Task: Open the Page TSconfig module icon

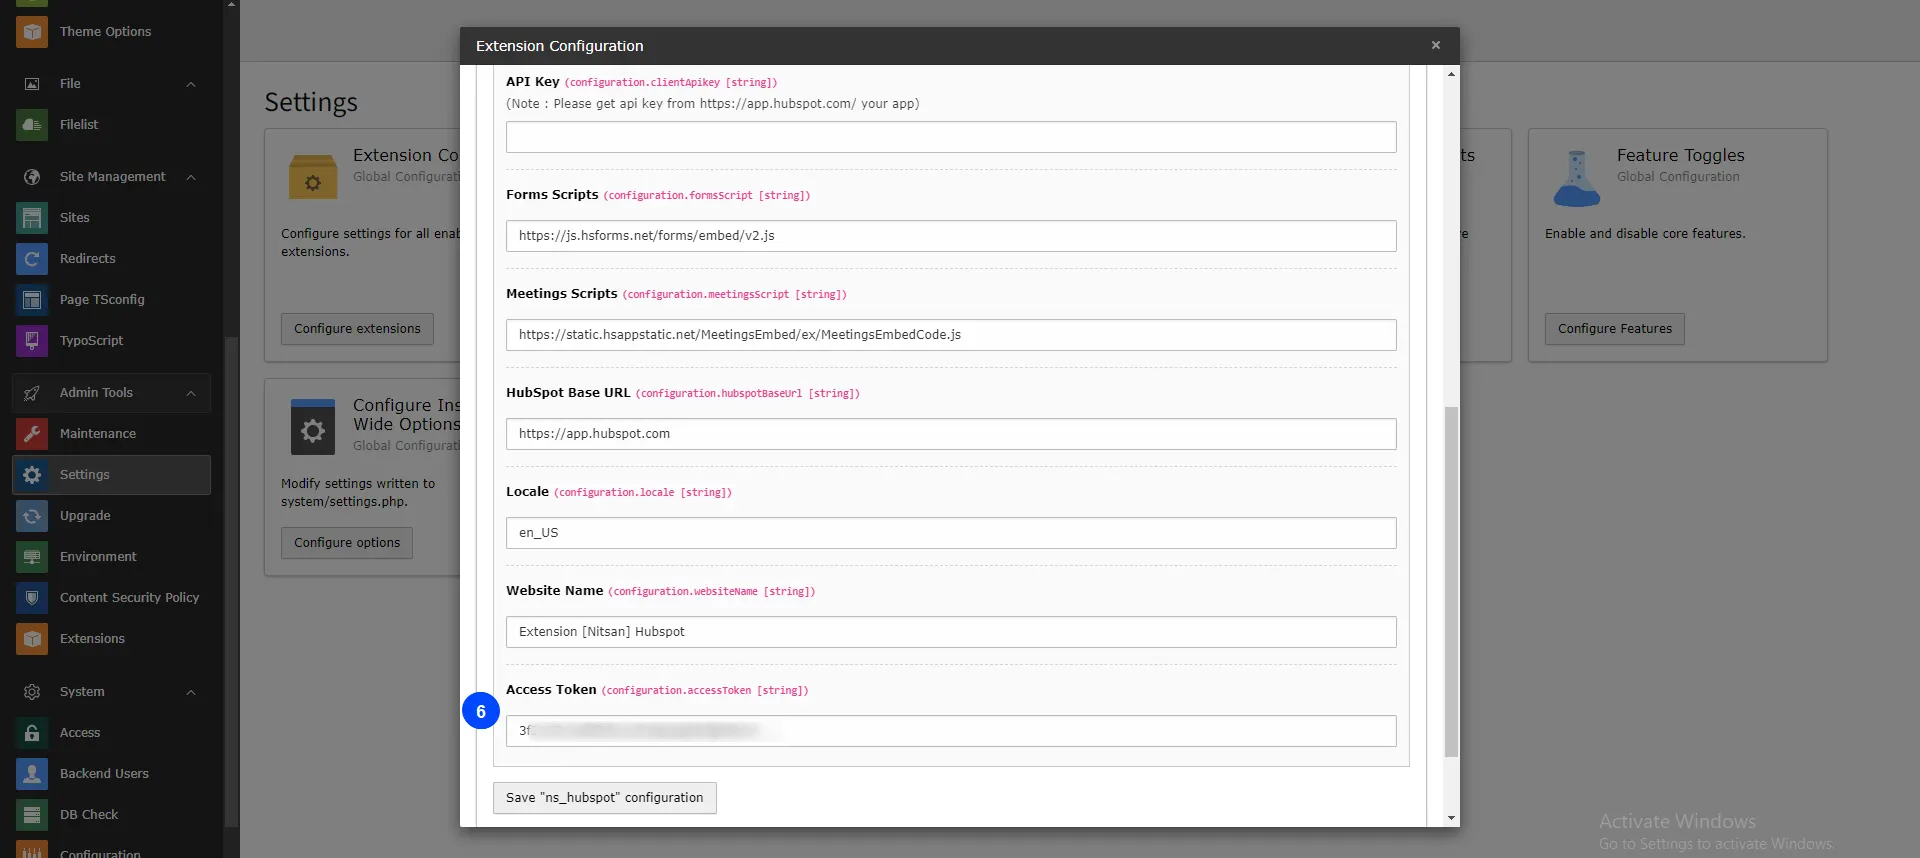Action: pyautogui.click(x=32, y=300)
